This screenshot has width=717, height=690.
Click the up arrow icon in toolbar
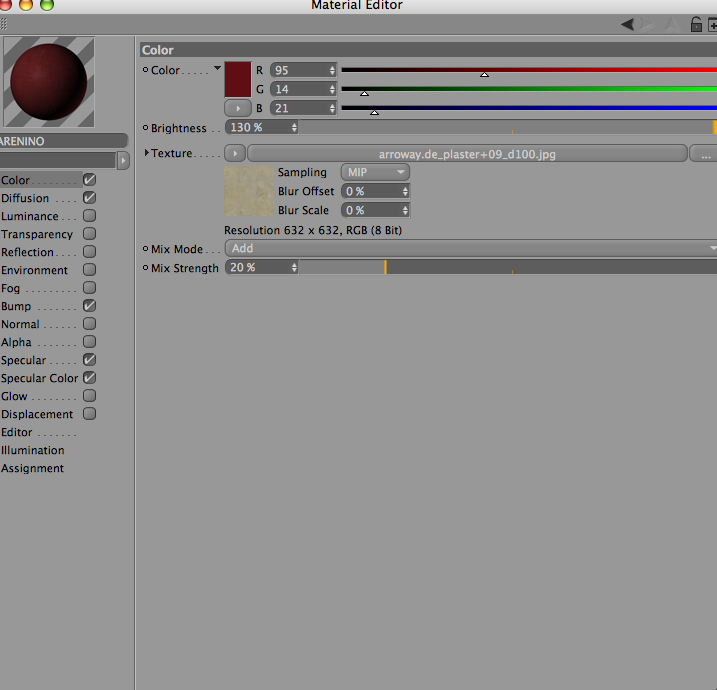coord(672,24)
